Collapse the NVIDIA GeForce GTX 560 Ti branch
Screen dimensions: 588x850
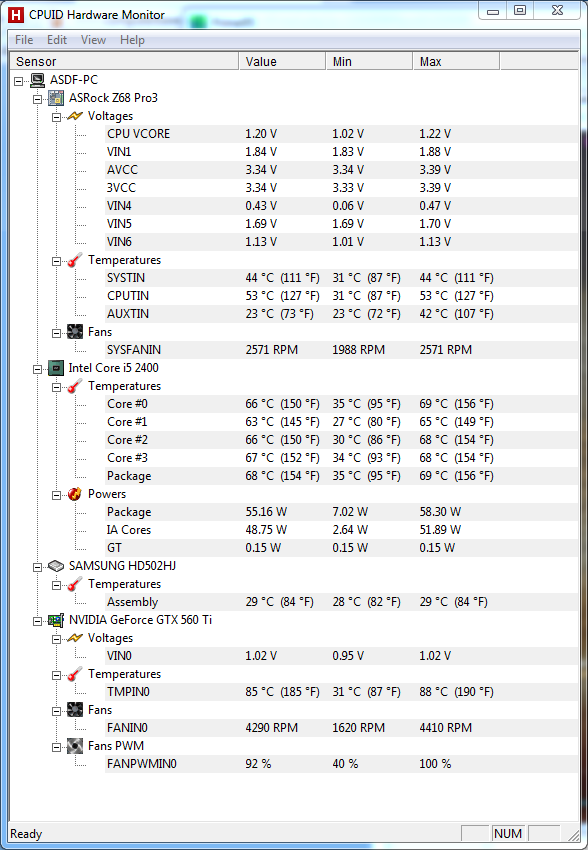pyautogui.click(x=37, y=621)
